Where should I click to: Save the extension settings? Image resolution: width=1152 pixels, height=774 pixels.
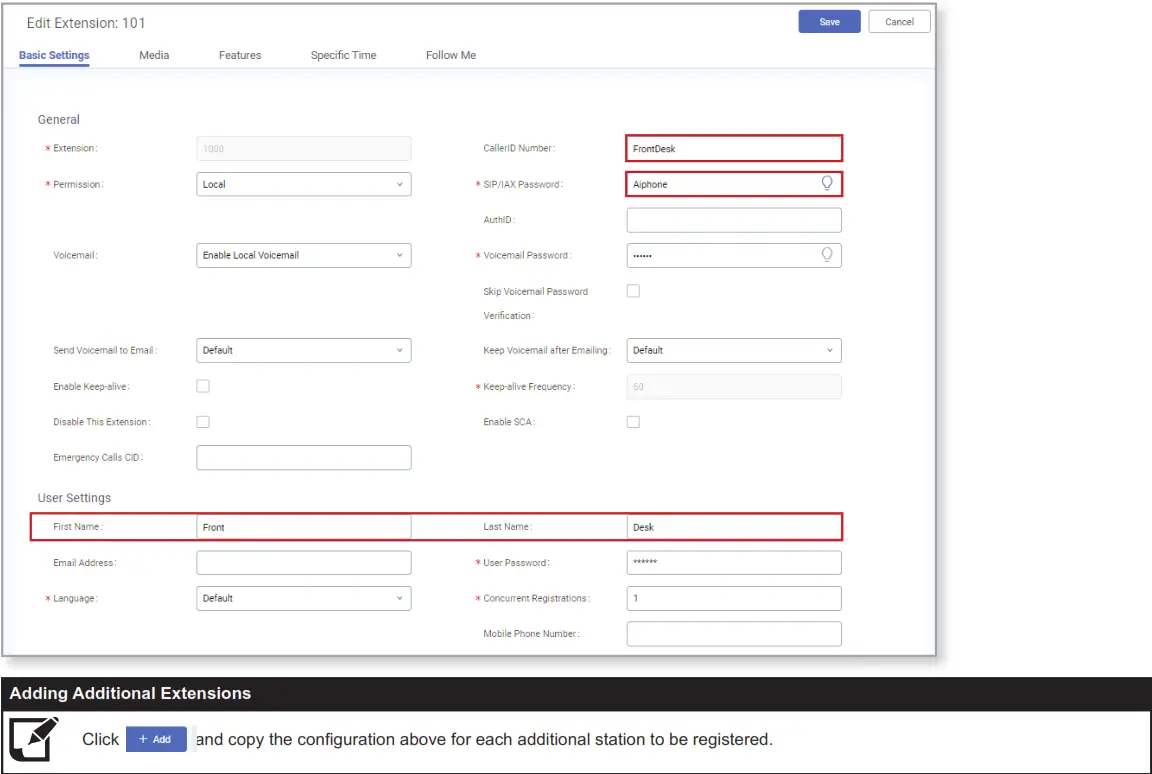(x=828, y=21)
